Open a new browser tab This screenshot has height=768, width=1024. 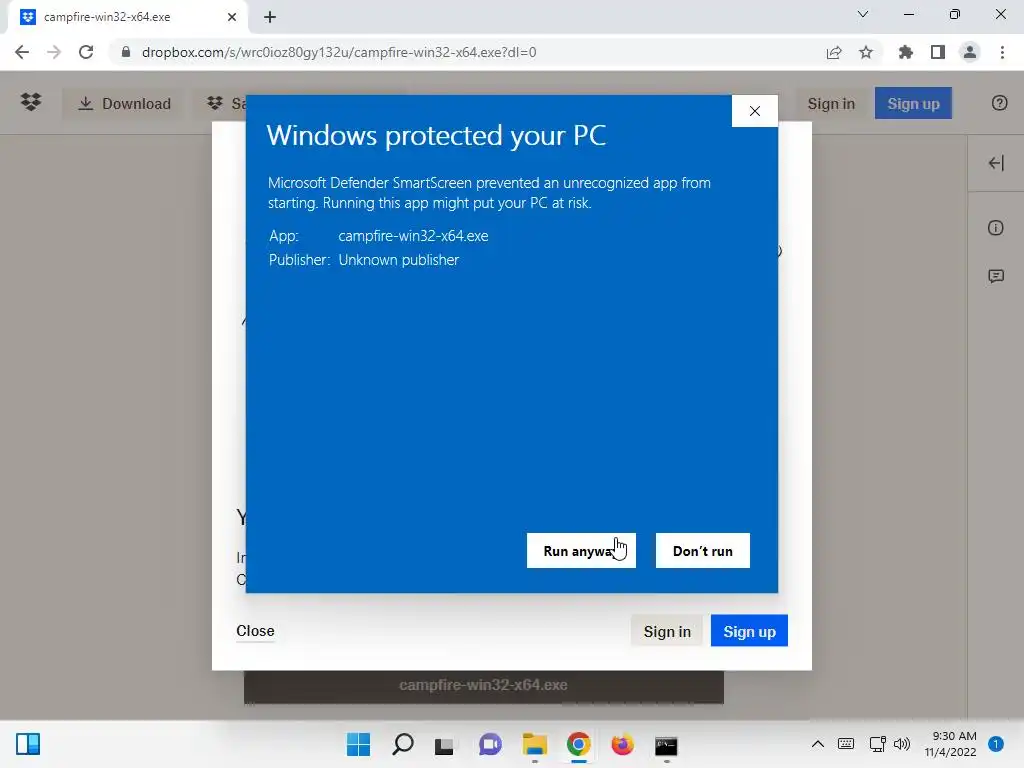click(270, 17)
